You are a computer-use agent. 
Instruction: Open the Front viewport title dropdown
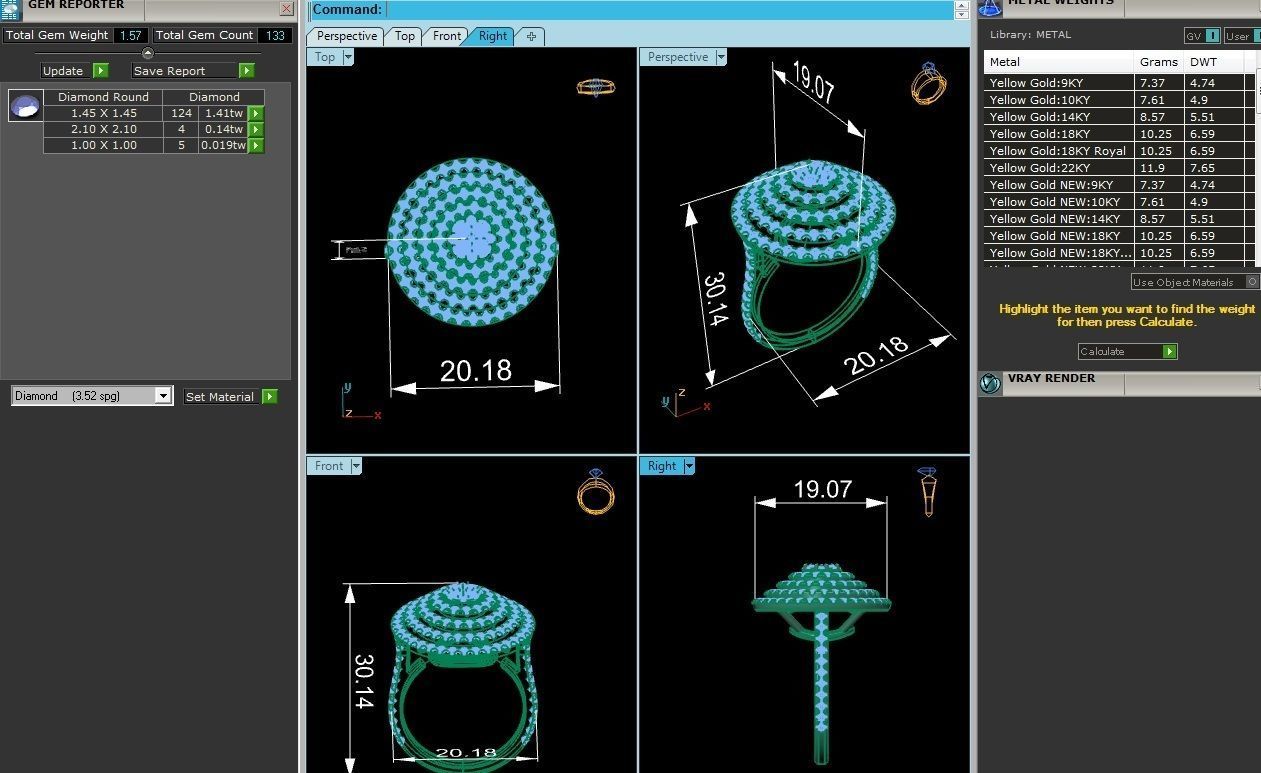point(356,466)
